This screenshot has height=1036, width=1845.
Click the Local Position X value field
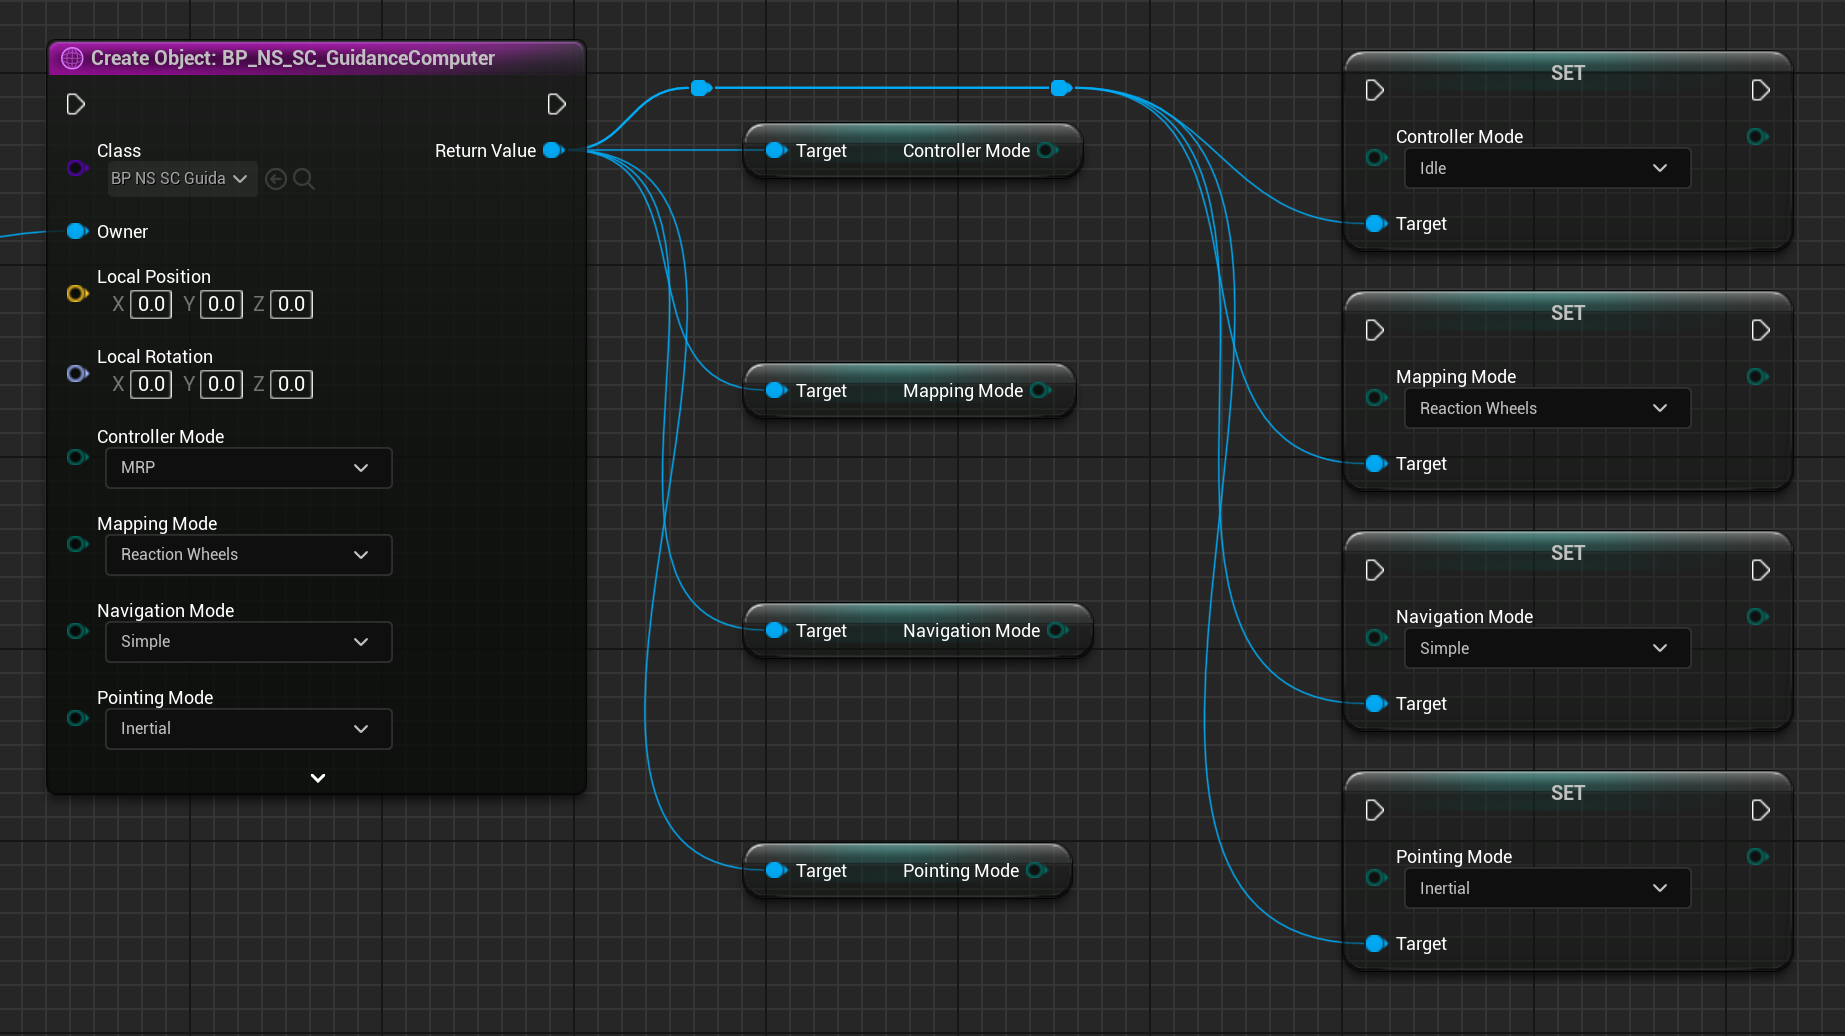coord(151,304)
